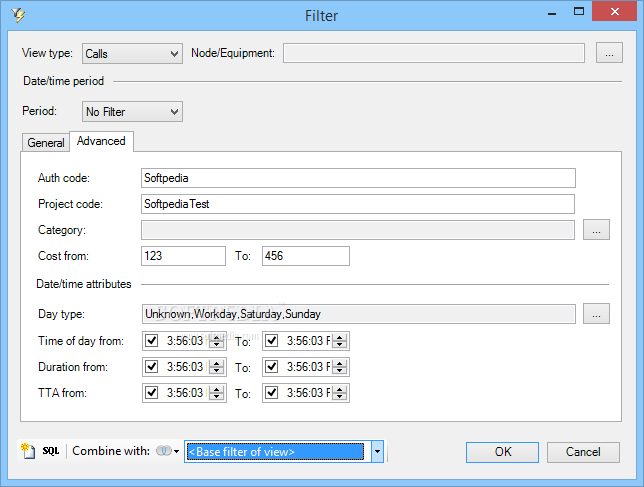Click the Cancel button
Image resolution: width=644 pixels, height=487 pixels.
pyautogui.click(x=583, y=452)
